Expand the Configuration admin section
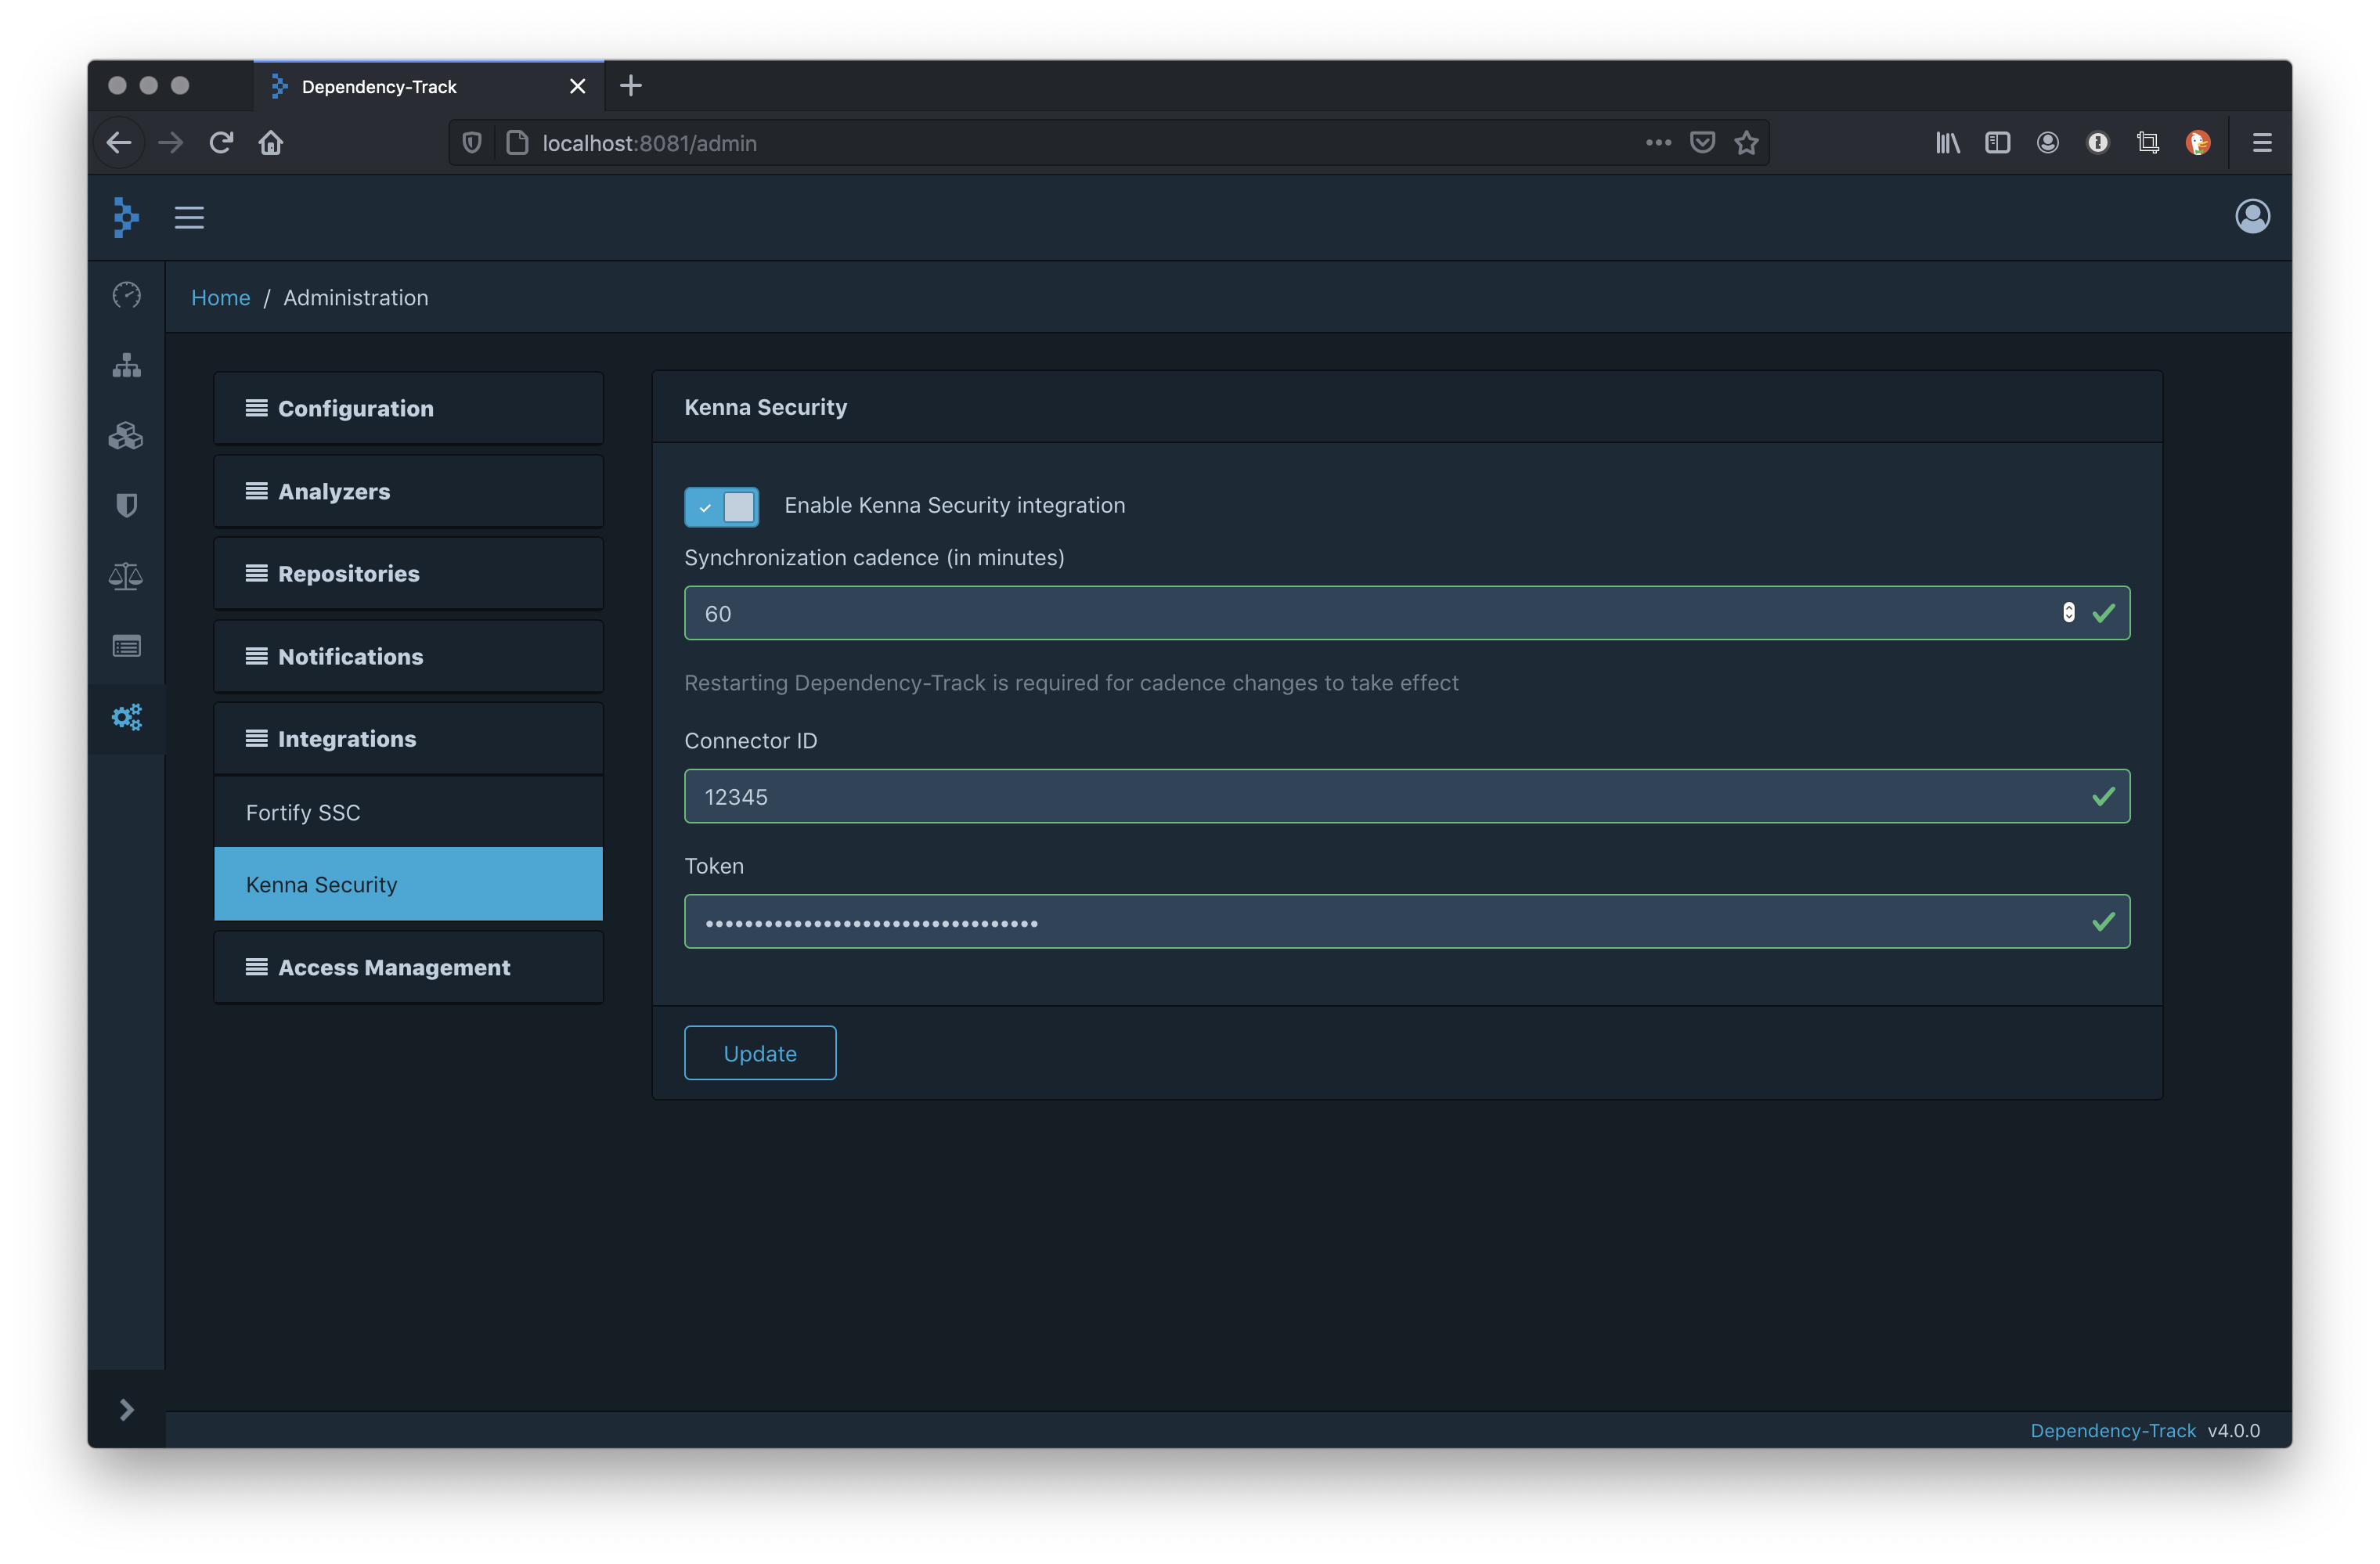 tap(408, 408)
